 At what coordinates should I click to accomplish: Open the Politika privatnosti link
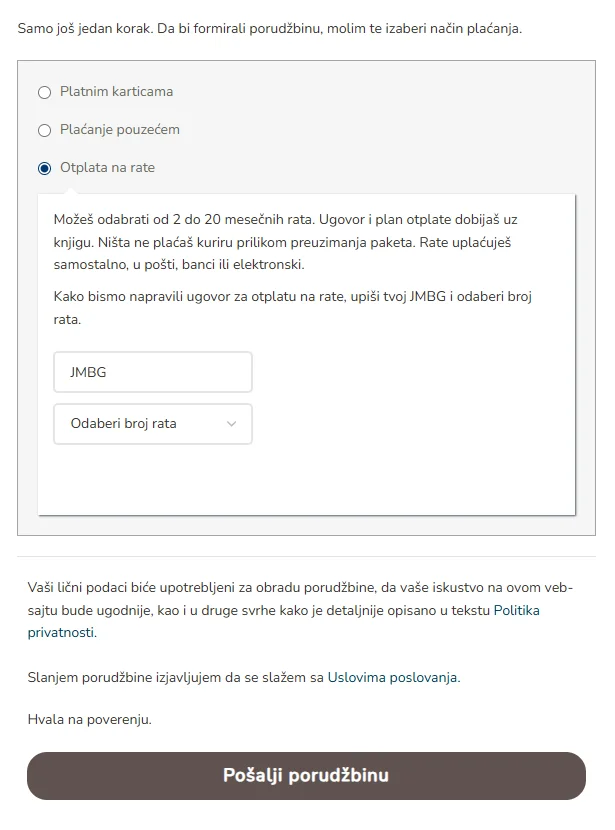pos(516,610)
